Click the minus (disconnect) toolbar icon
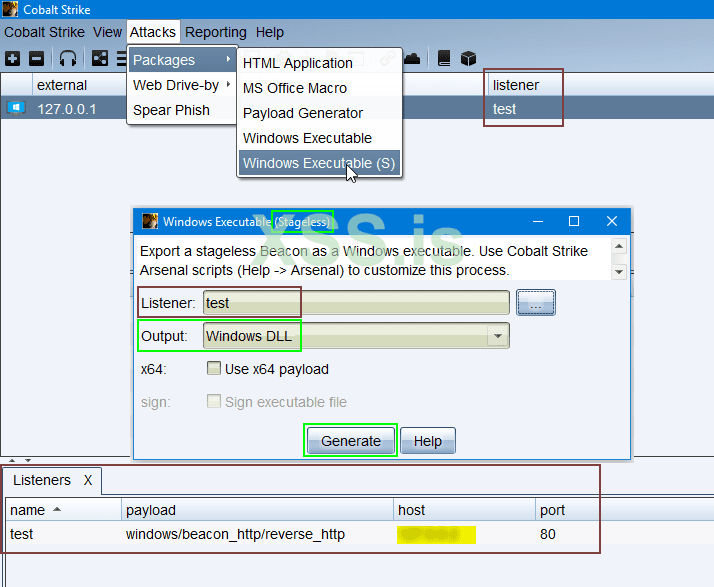The image size is (714, 587). (x=36, y=58)
